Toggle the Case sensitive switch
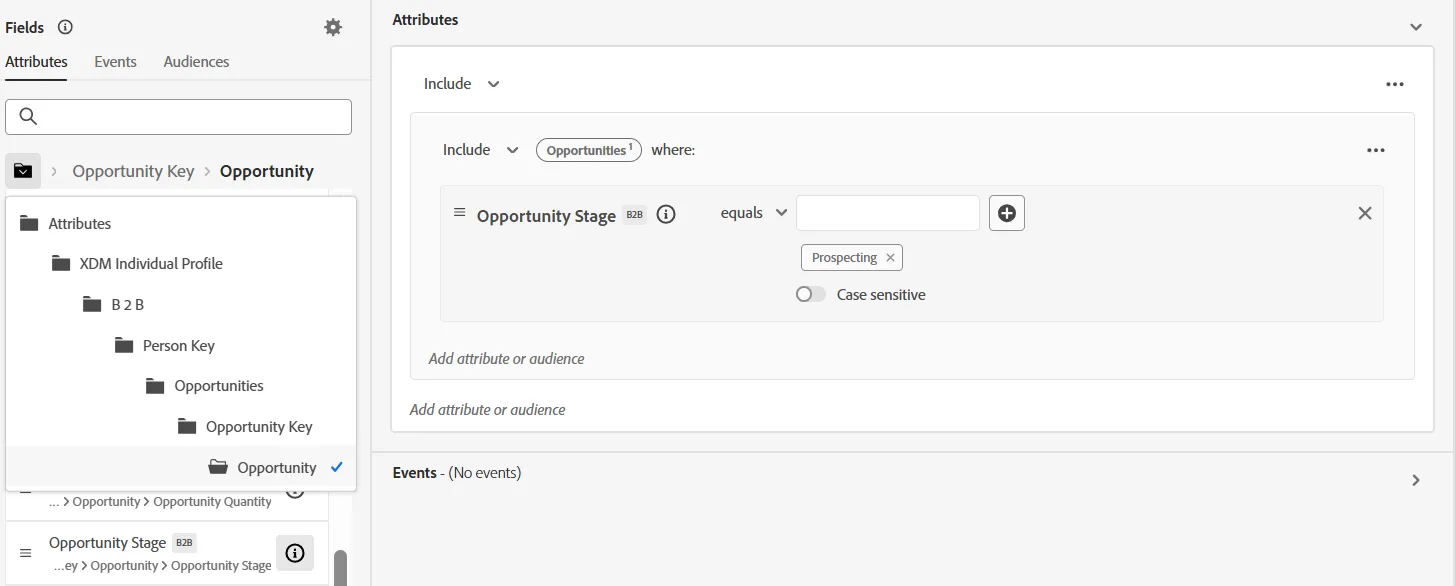This screenshot has height=586, width=1455. pyautogui.click(x=811, y=295)
